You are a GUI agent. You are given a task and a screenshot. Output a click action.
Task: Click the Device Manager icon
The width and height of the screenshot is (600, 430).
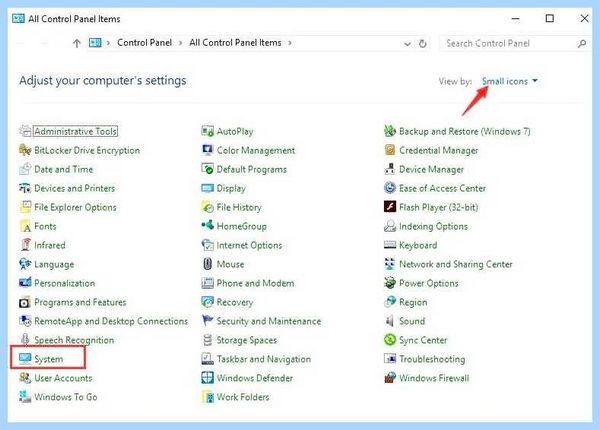390,169
